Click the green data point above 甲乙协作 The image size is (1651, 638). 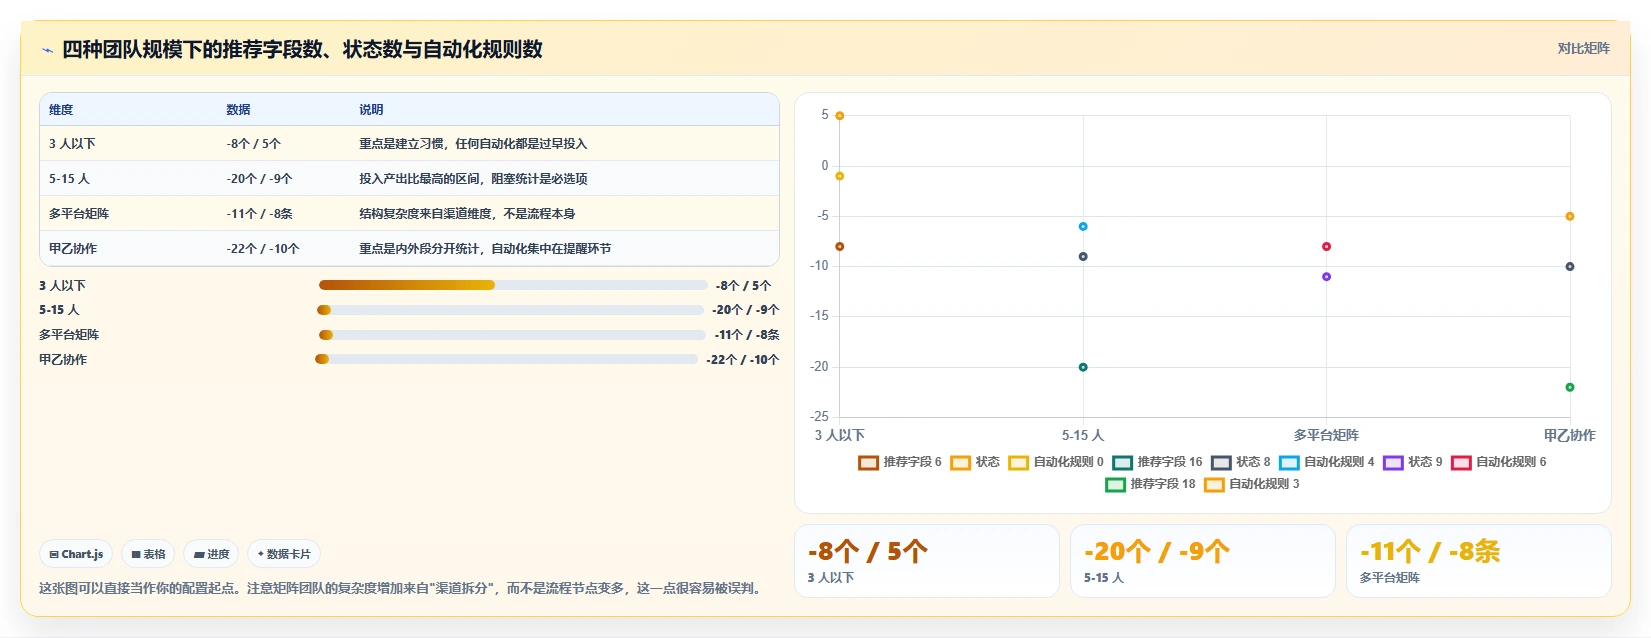(1570, 387)
